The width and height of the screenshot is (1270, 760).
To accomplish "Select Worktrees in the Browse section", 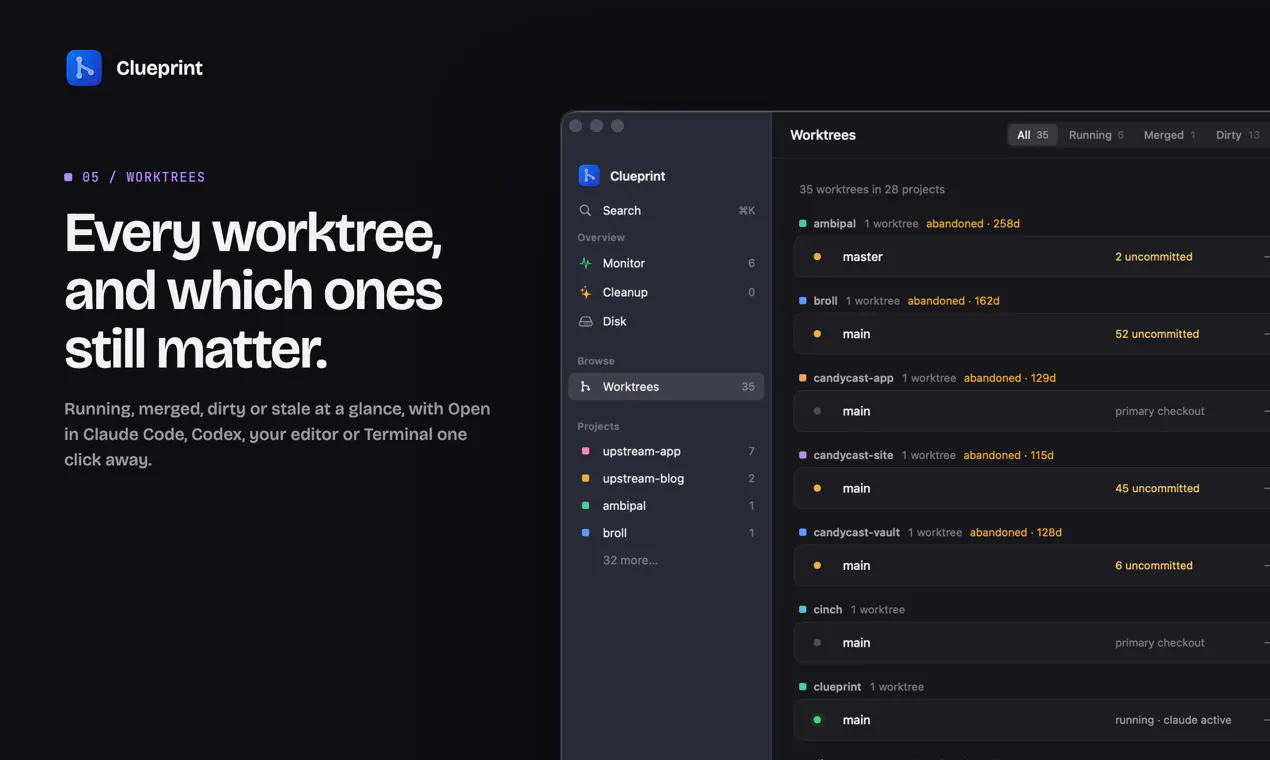I will coord(666,386).
